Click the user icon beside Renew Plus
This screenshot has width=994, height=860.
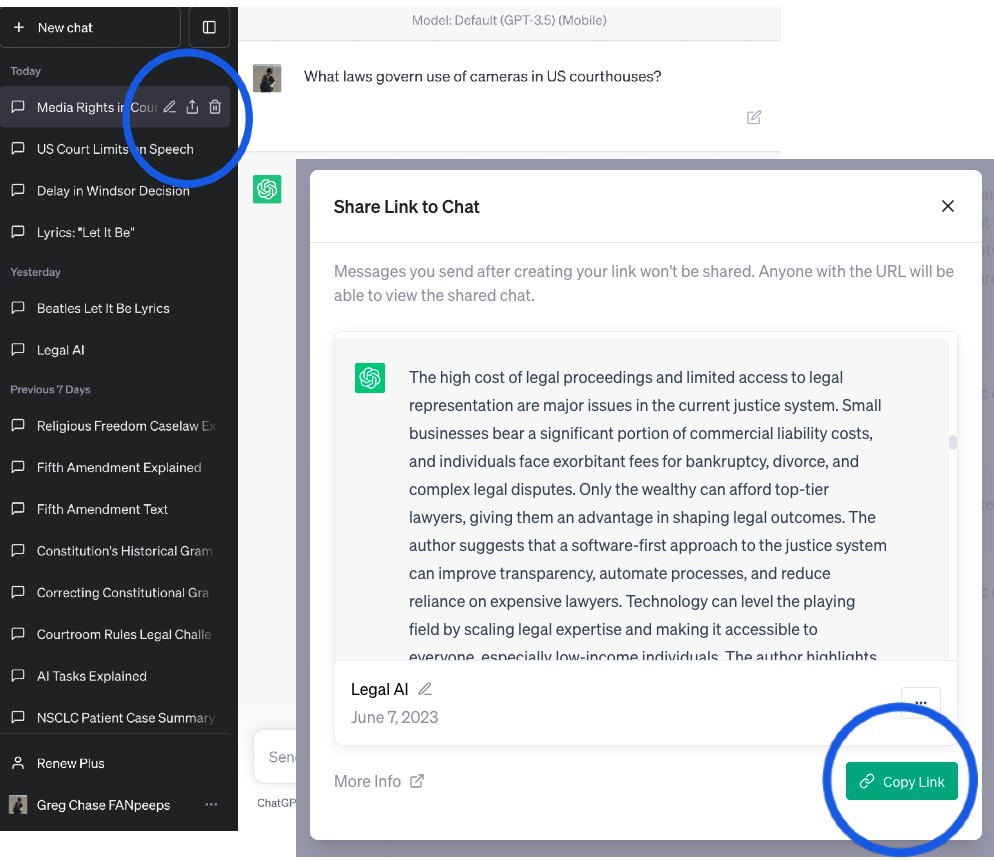coord(18,763)
